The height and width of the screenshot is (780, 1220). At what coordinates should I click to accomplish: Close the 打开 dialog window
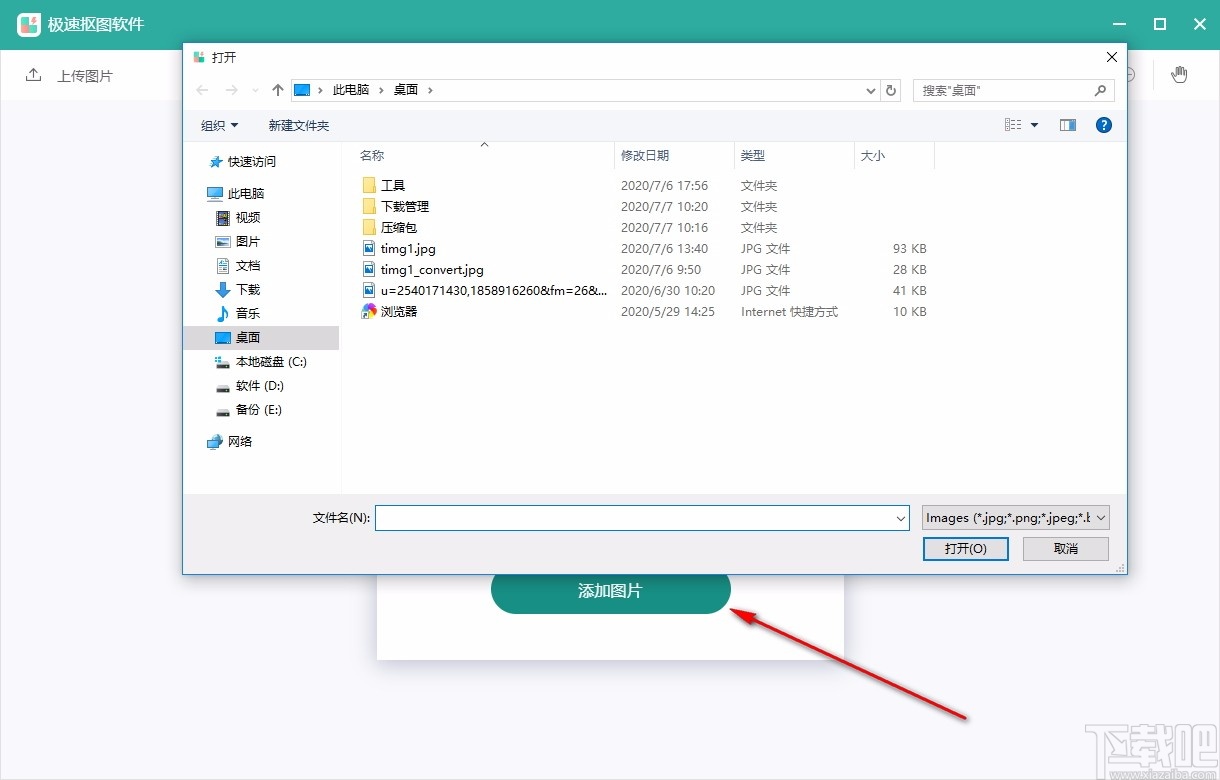point(1111,57)
